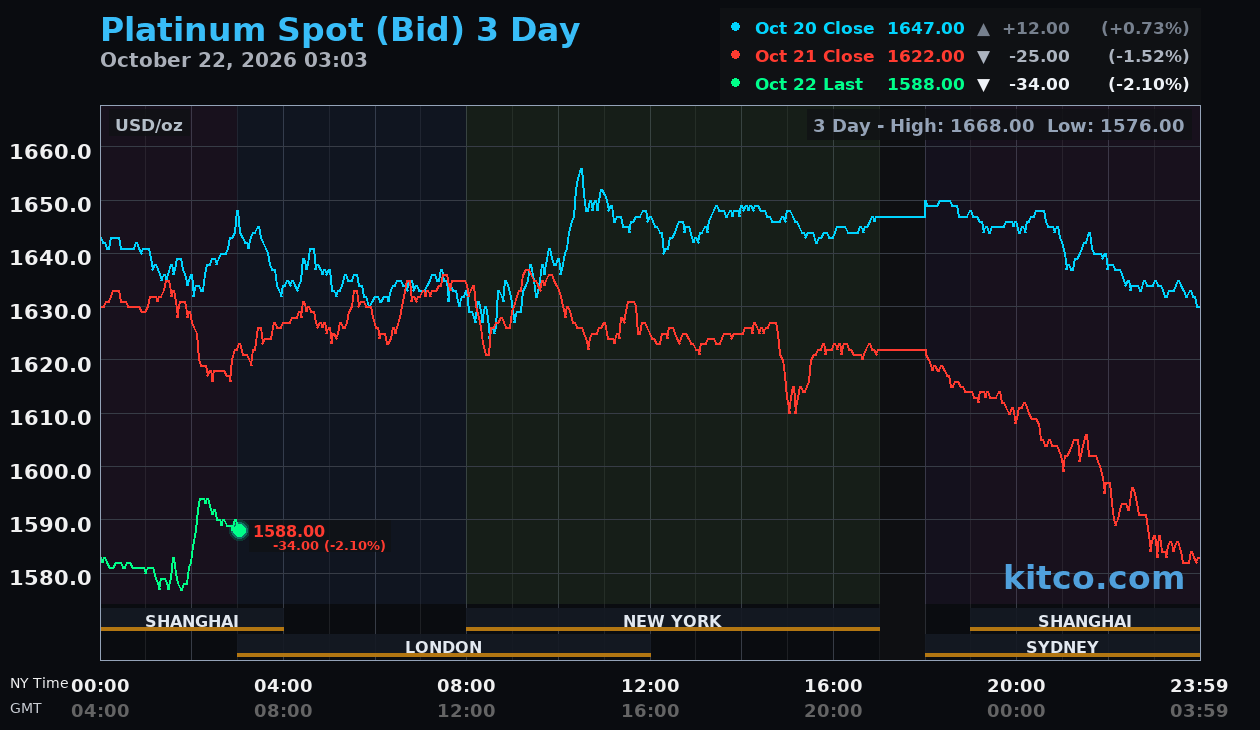The height and width of the screenshot is (730, 1260).
Task: Click the down arrow beside -34.00 in legend
Action: click(x=983, y=84)
